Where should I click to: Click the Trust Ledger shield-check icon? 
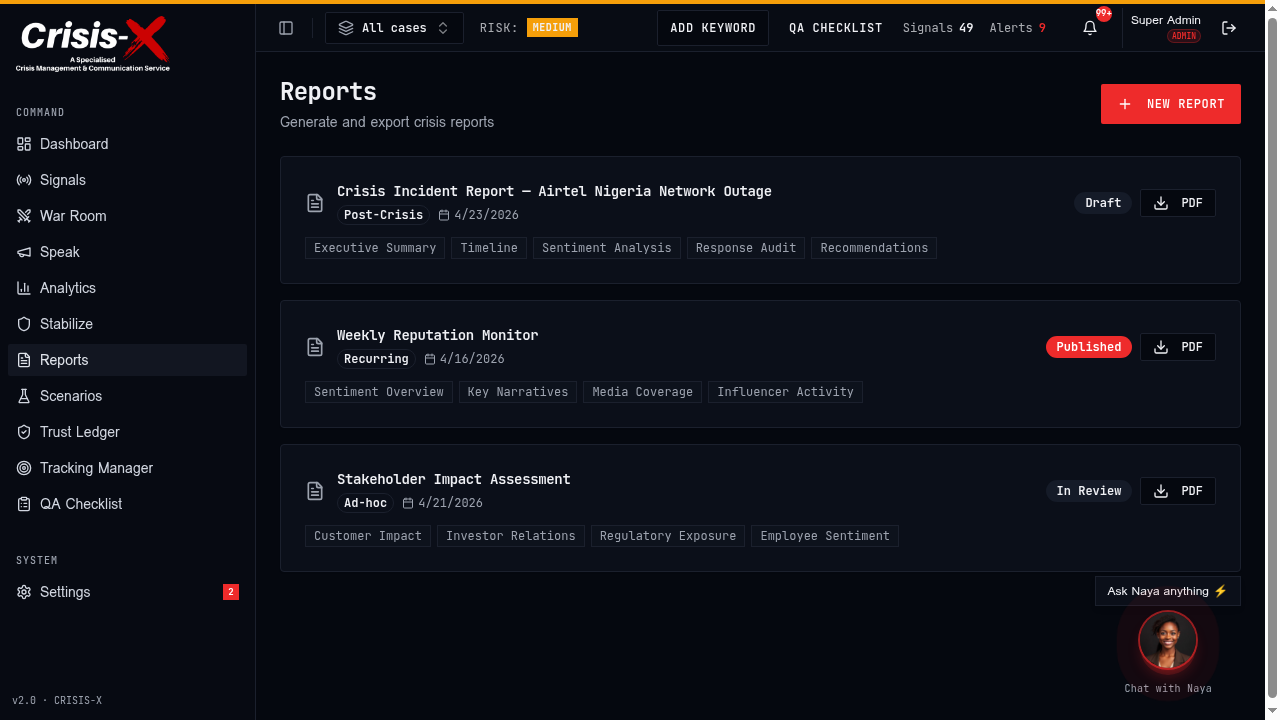click(x=24, y=432)
